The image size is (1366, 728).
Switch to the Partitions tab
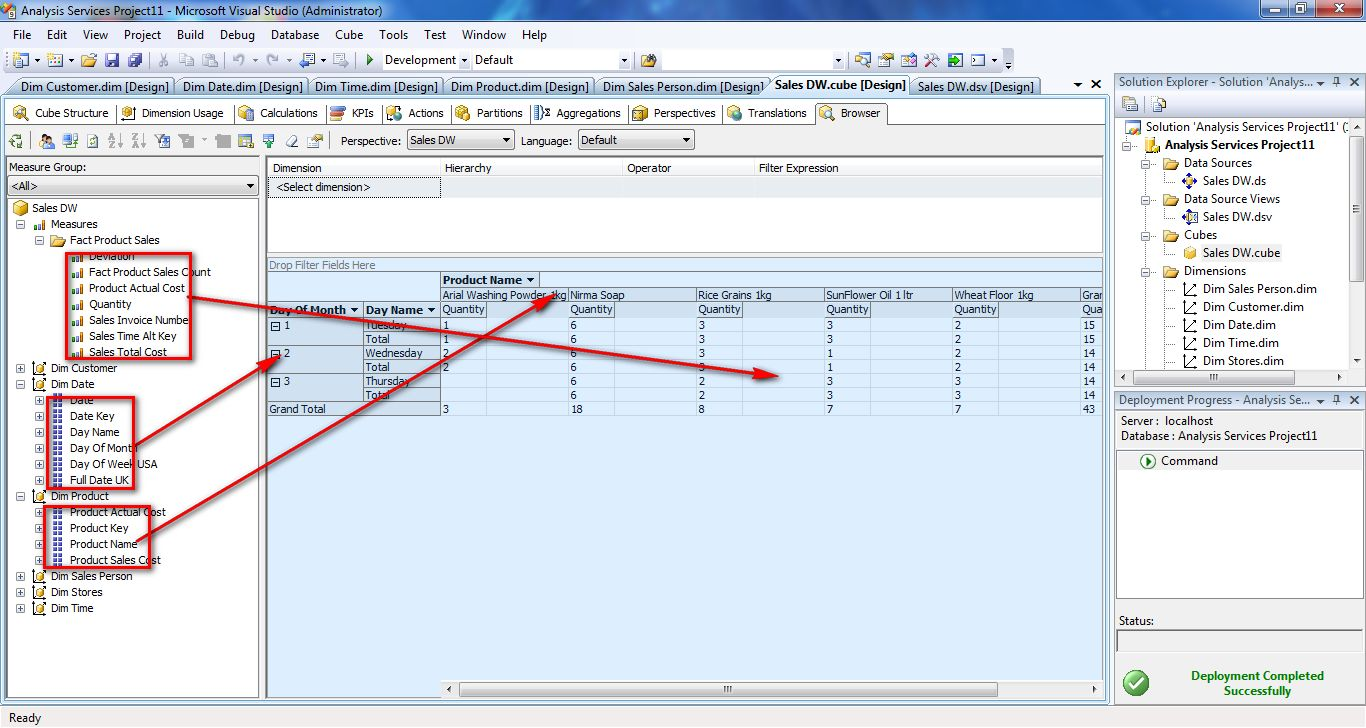(x=489, y=113)
